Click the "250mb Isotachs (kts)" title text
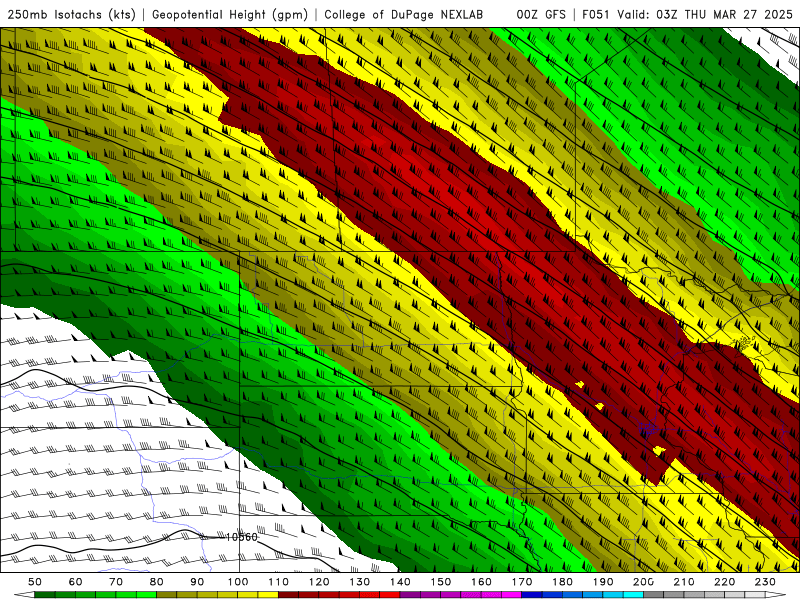This screenshot has width=800, height=600. pyautogui.click(x=71, y=14)
